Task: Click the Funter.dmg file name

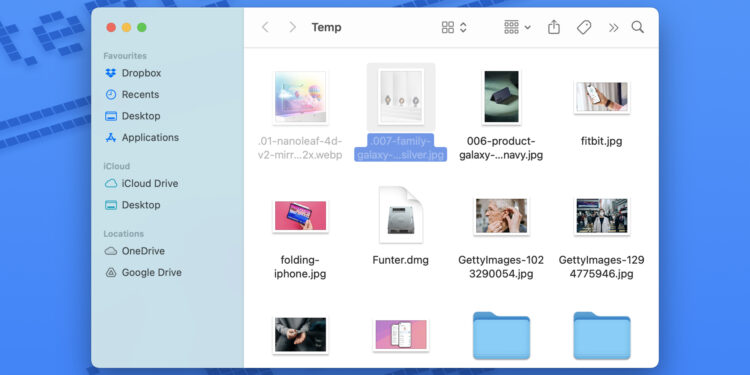Action: coord(401,260)
